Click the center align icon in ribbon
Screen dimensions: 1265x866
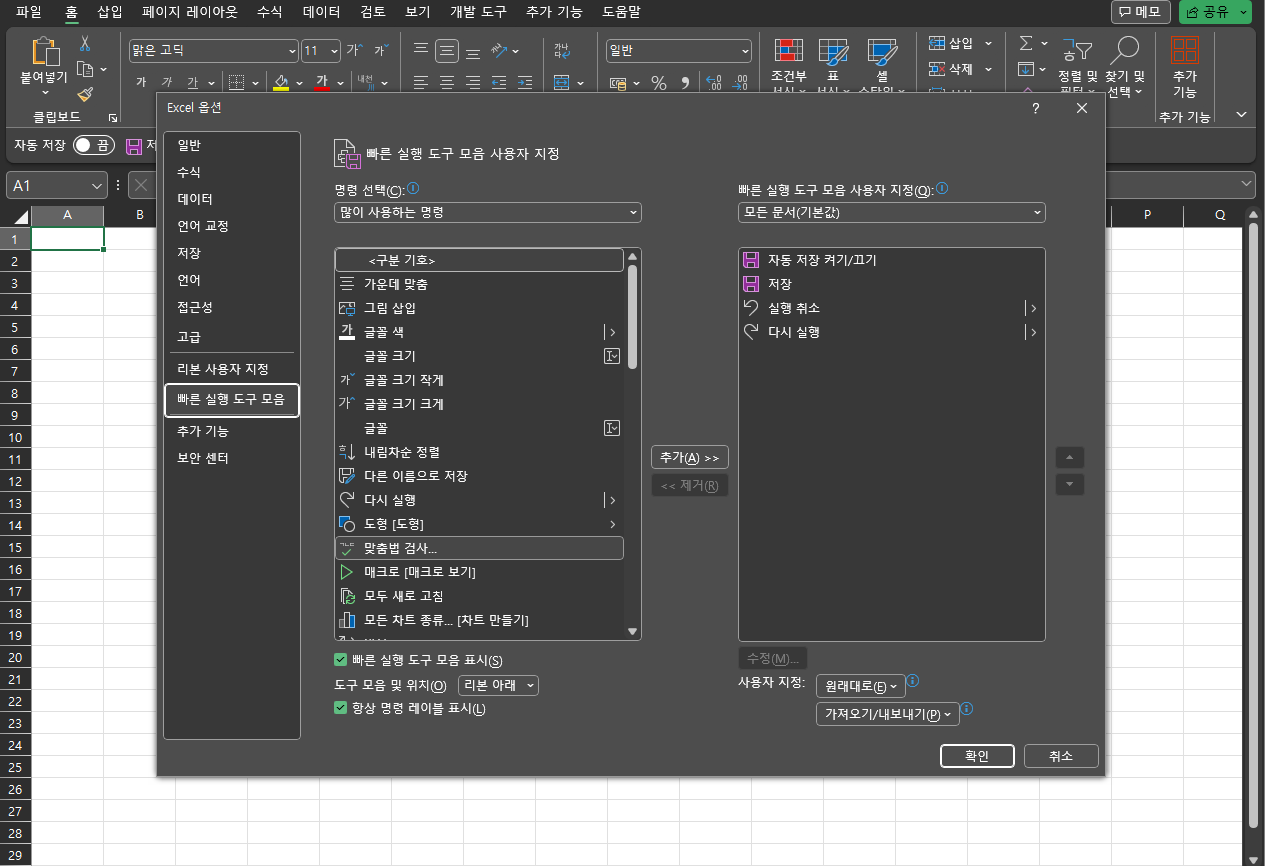[447, 83]
